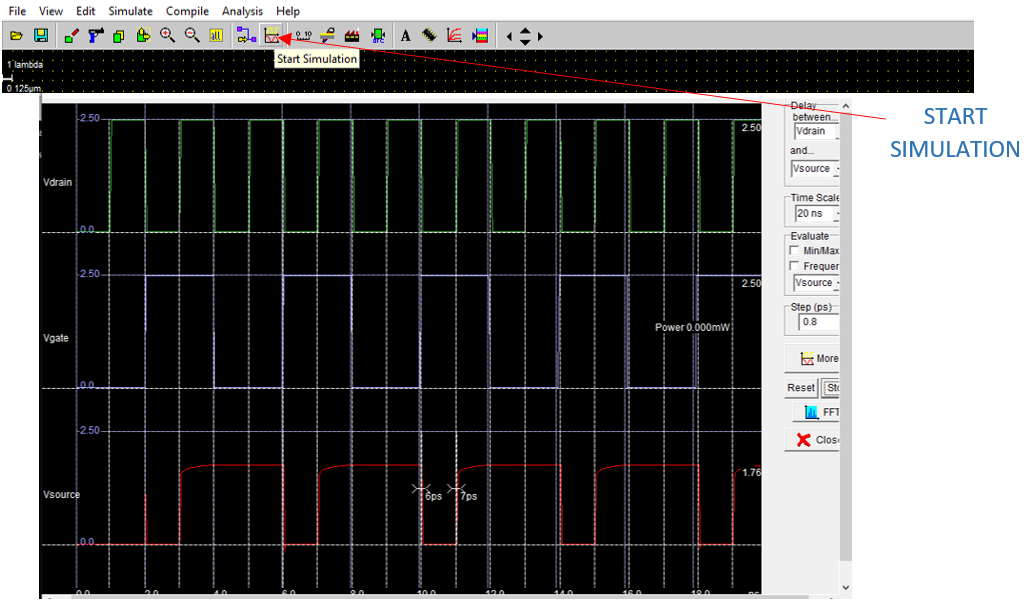Open the View menu

click(50, 11)
